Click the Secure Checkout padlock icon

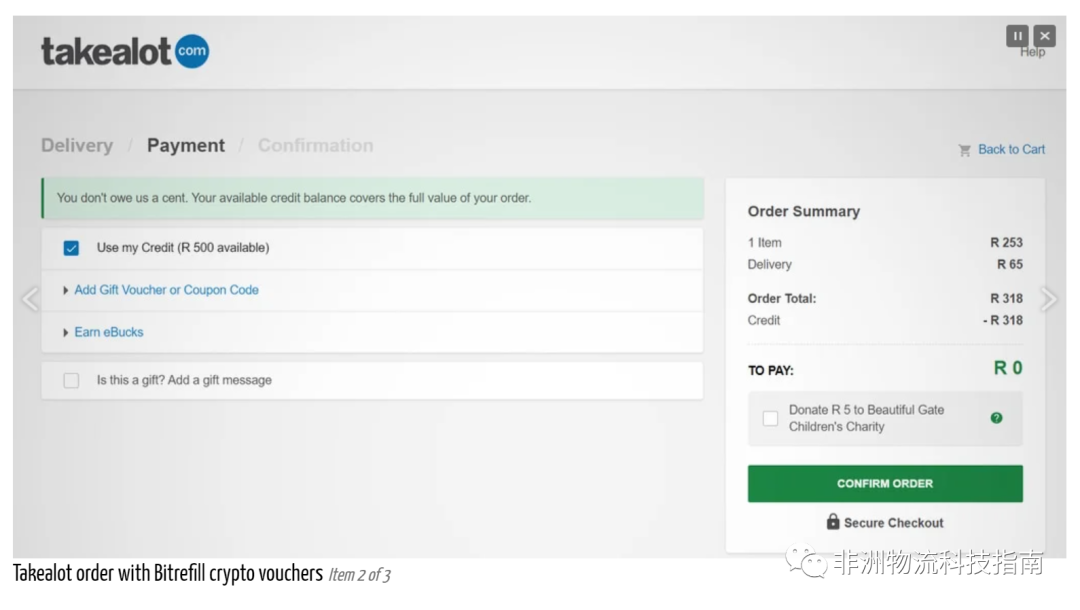(x=833, y=522)
